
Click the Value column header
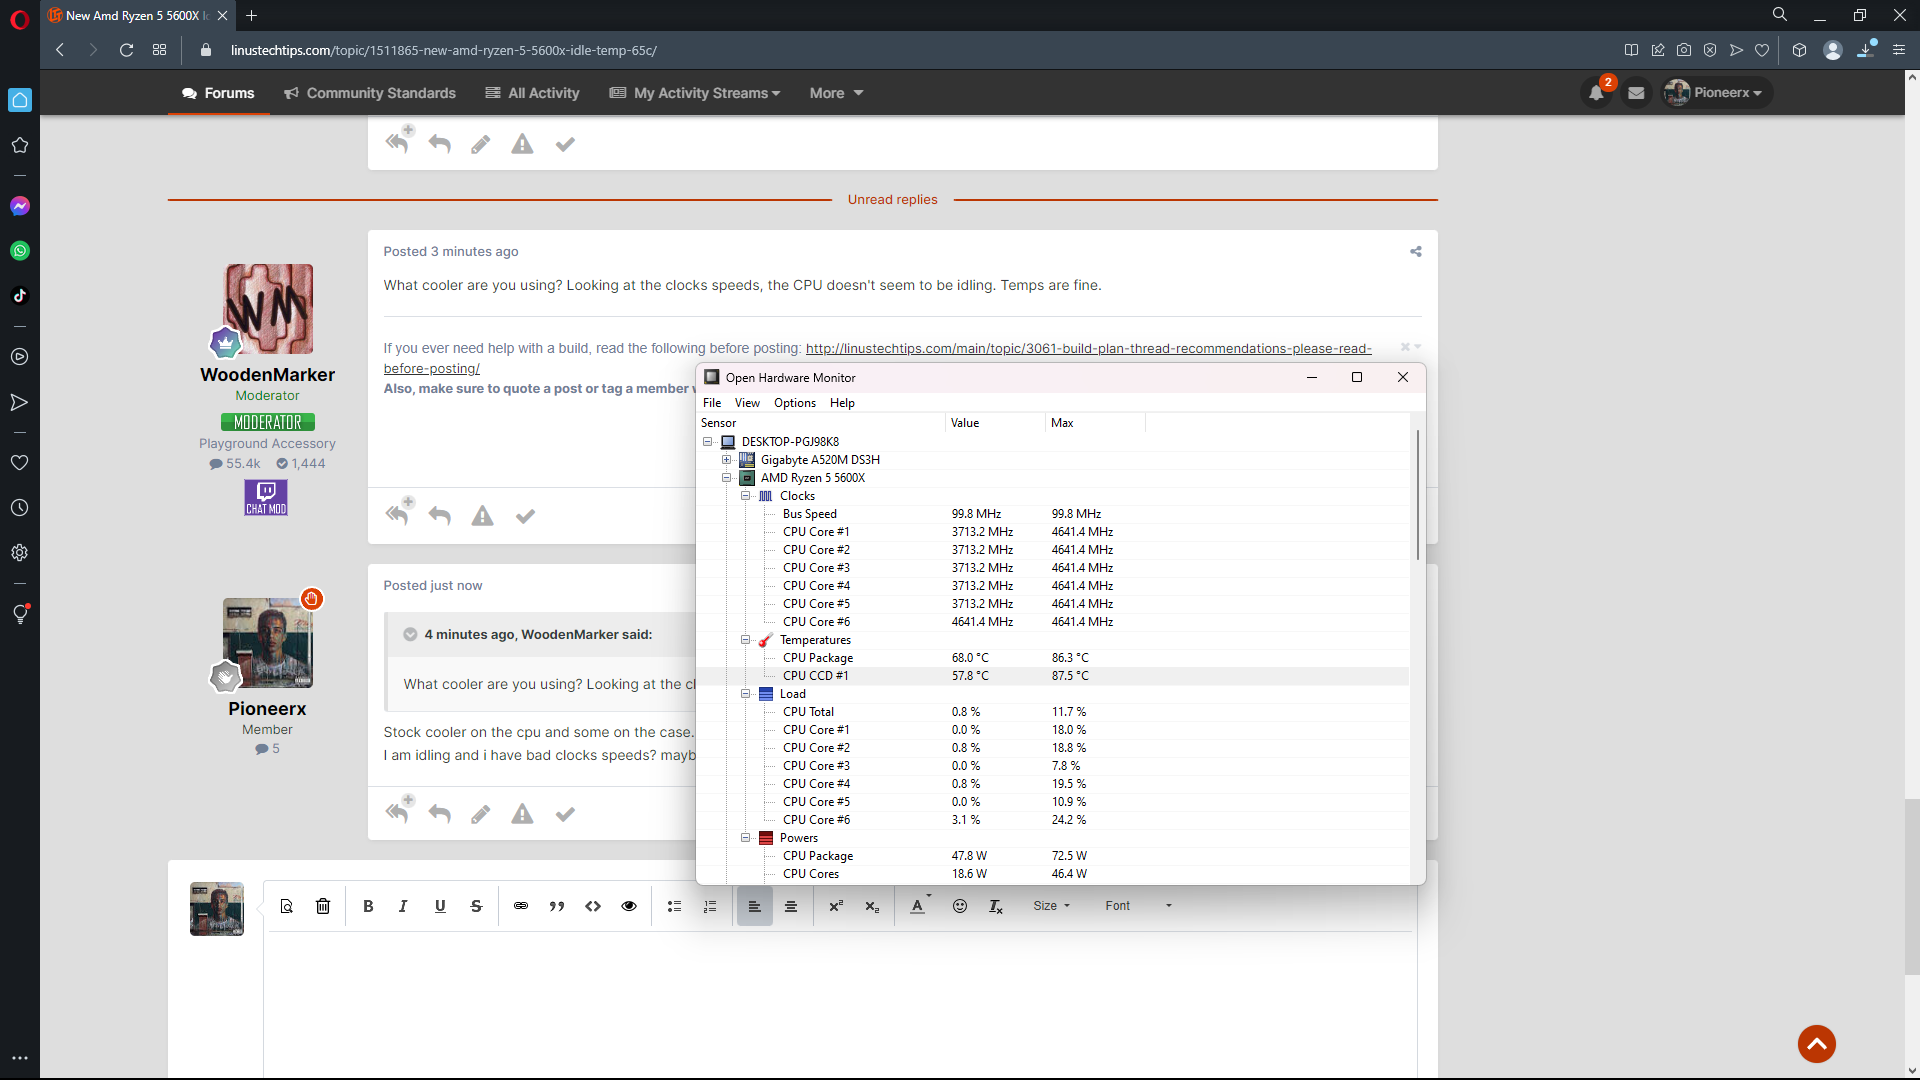[995, 423]
